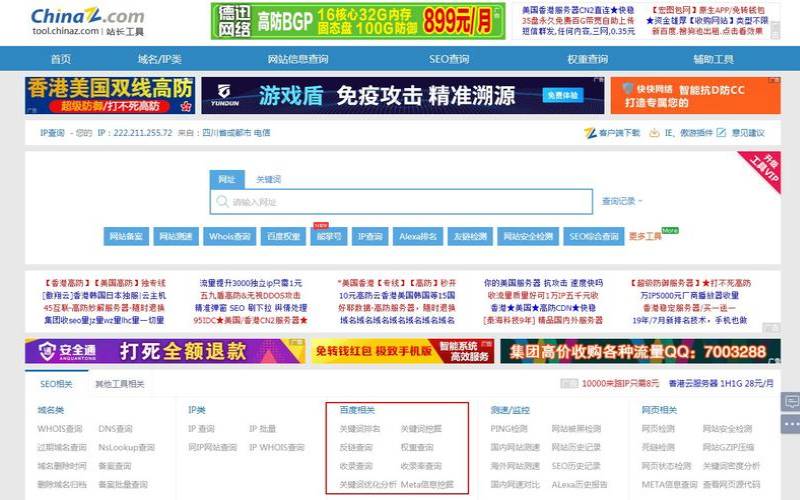Screen dimensions: 800x500
Task: Click the blue 网站安全检测 button under search
Action: click(x=528, y=236)
